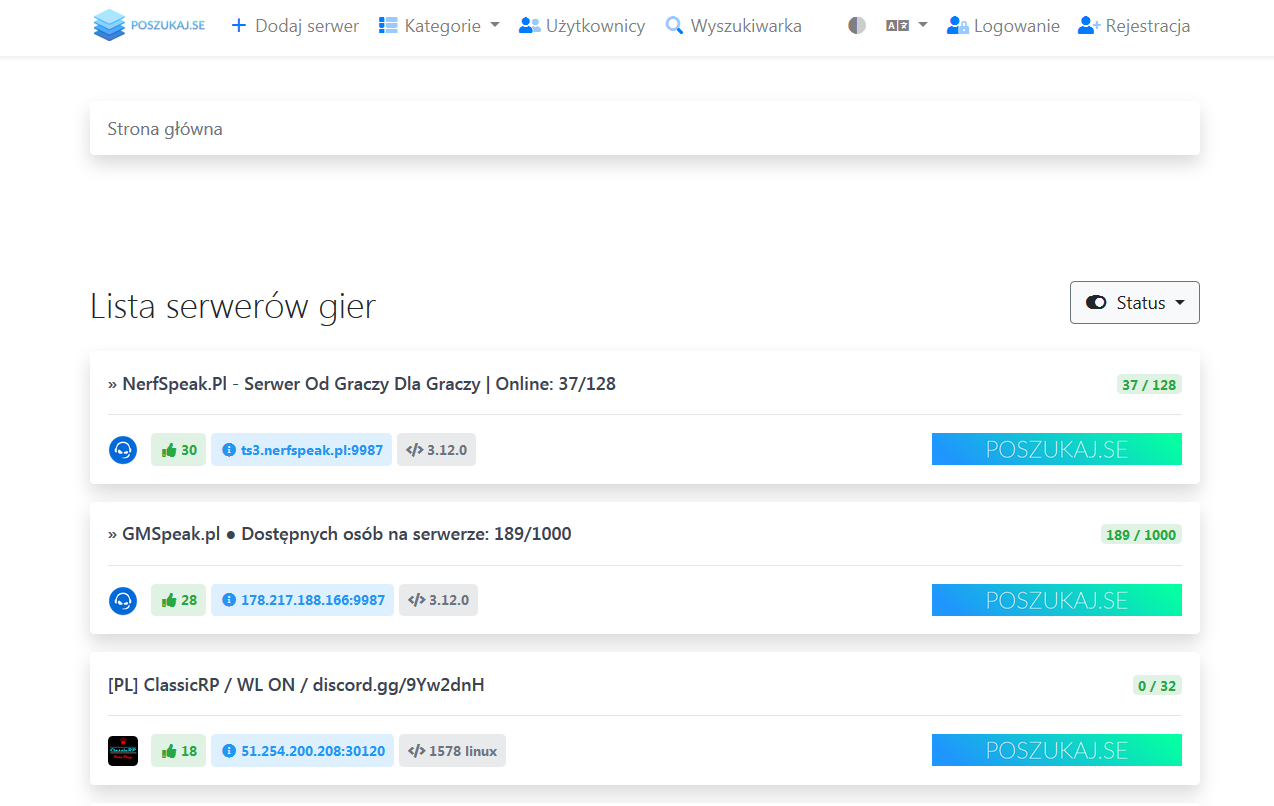Open the Wyszukiwarka search page
1274x806 pixels.
pos(733,26)
